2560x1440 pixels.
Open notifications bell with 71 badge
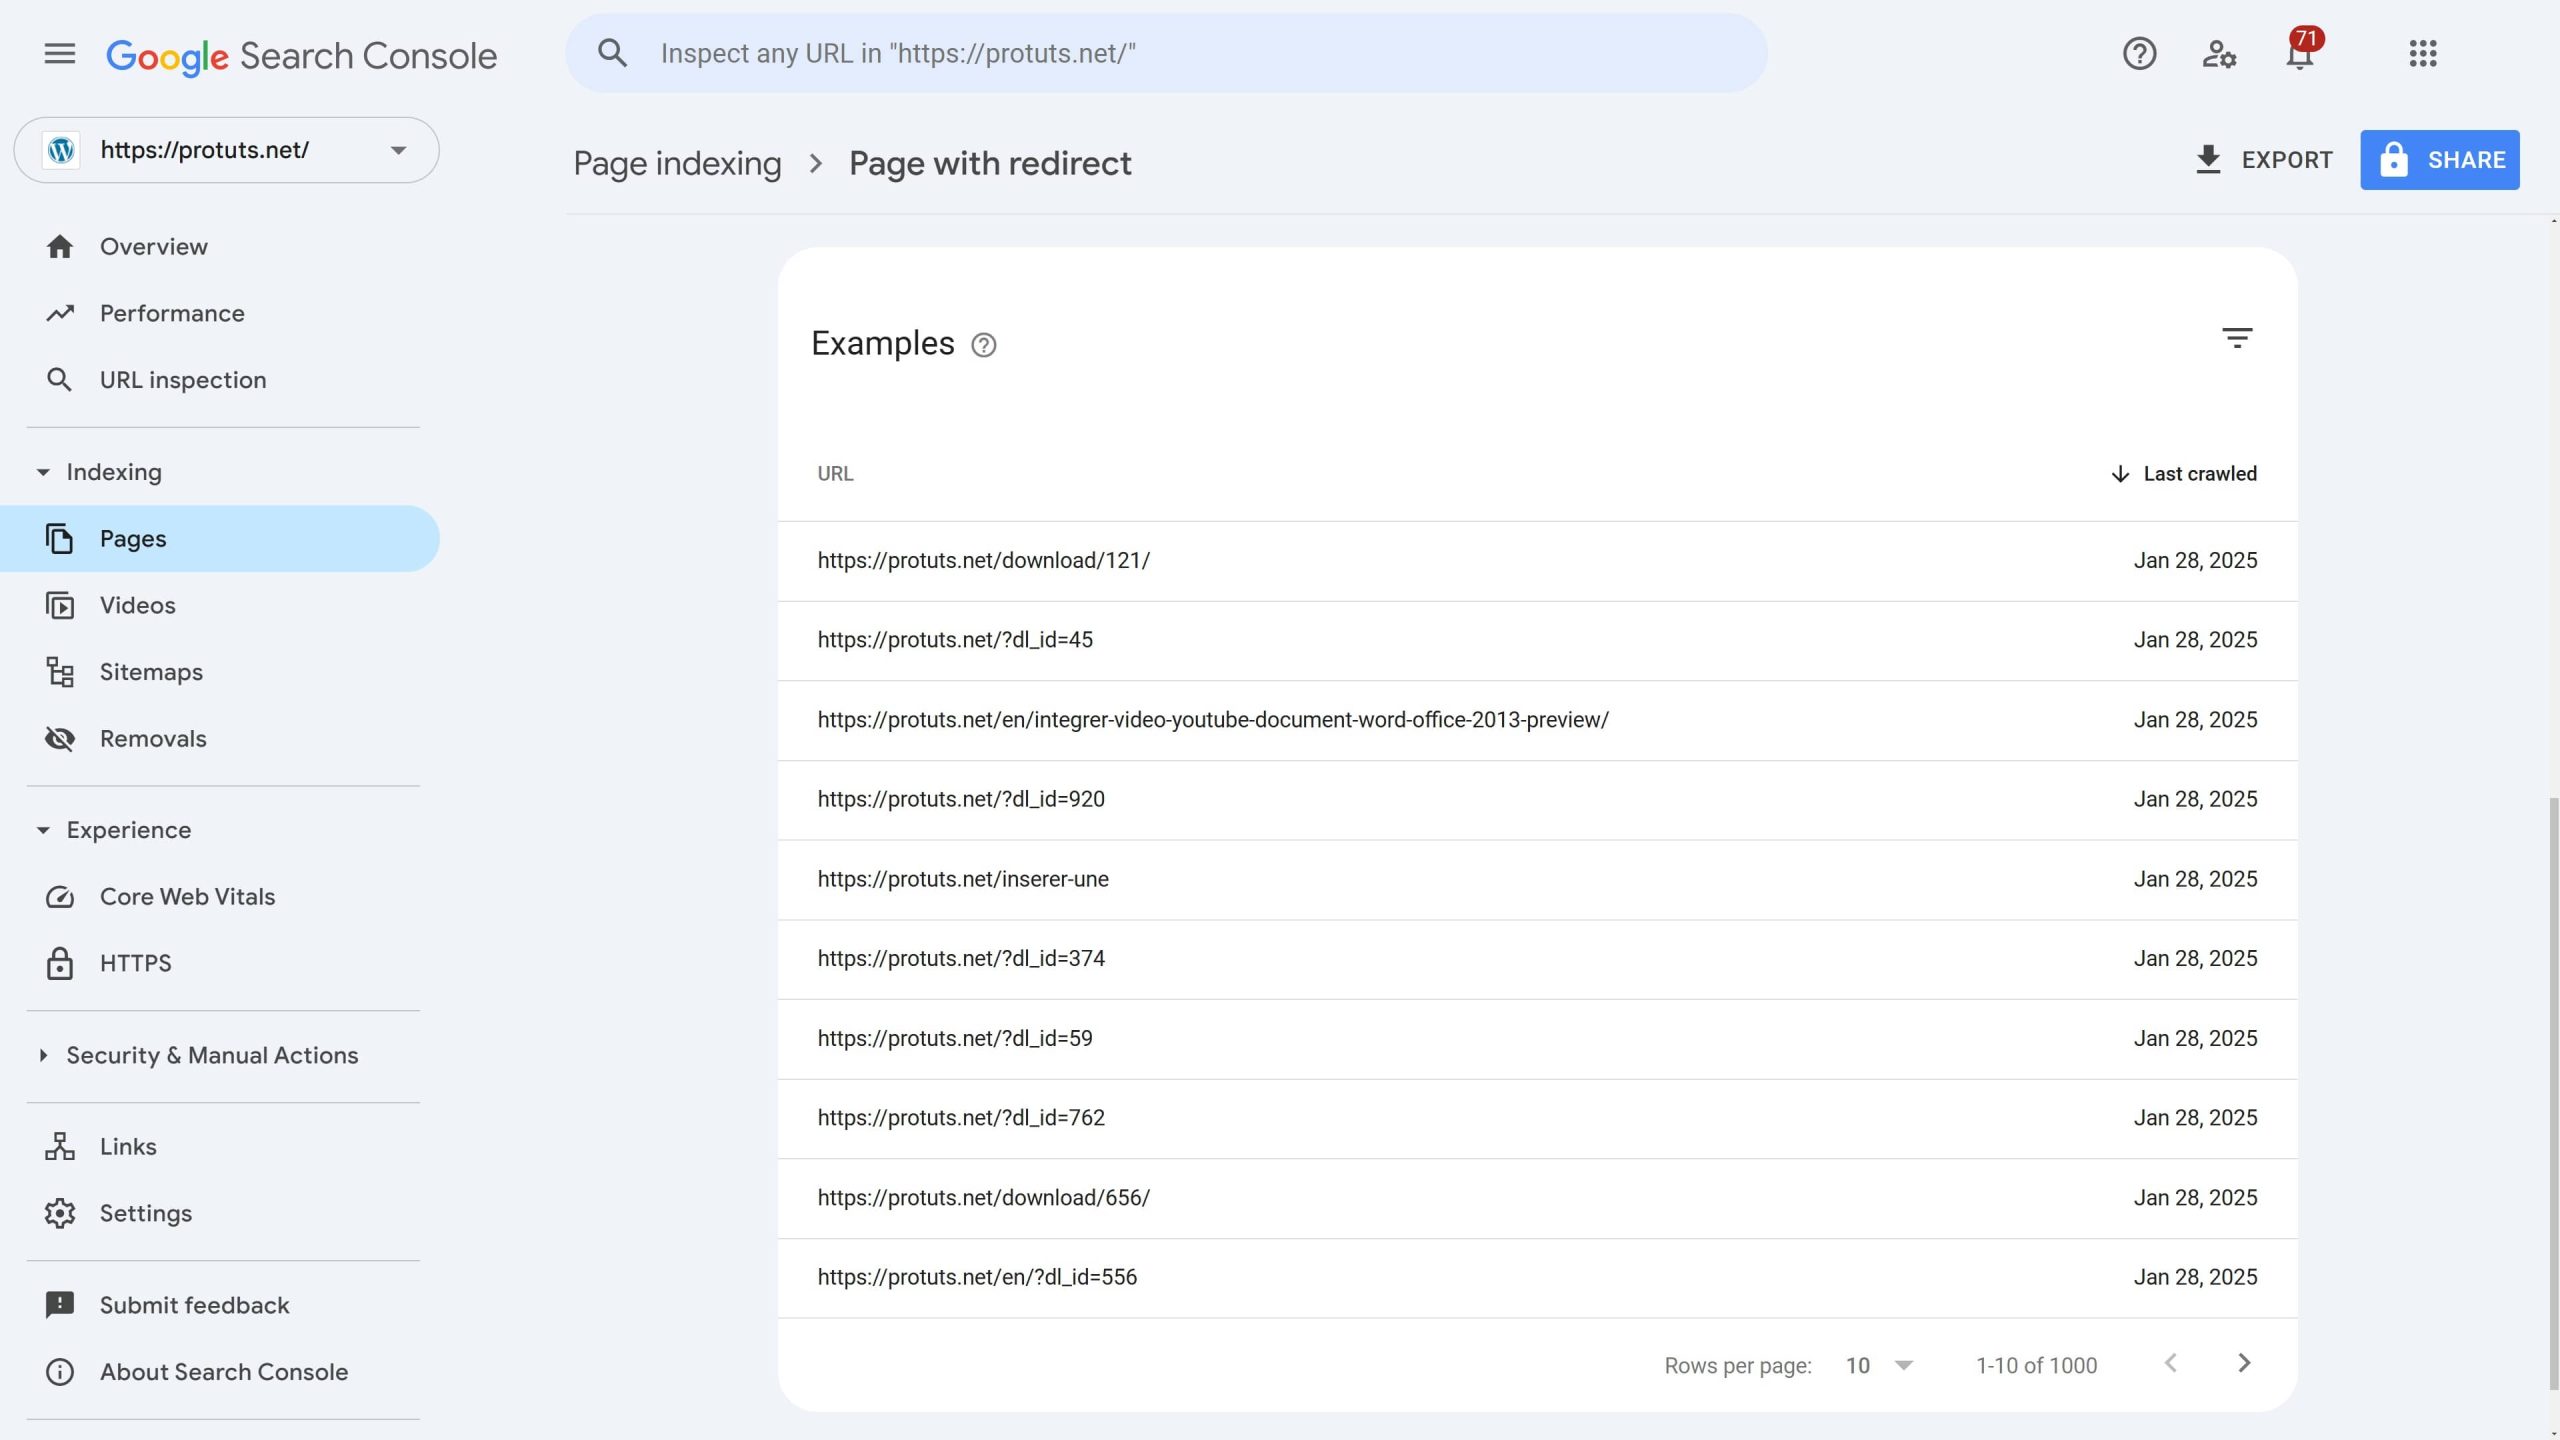2299,54
